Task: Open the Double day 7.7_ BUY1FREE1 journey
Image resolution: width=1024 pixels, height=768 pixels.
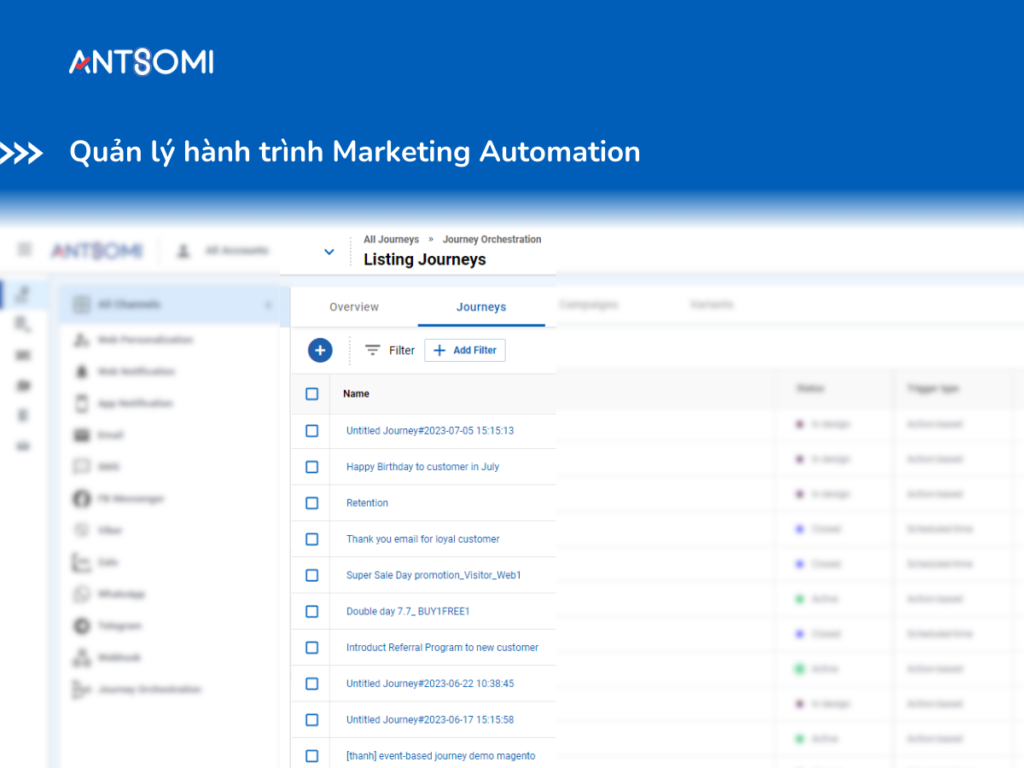Action: pos(408,611)
